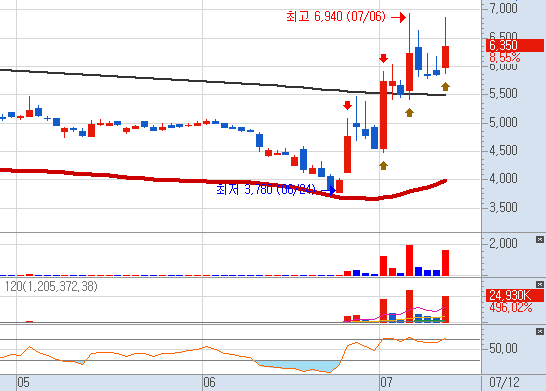Click the blue arrow beside the 최저 3,780 label
546x391 pixels.
(328, 190)
